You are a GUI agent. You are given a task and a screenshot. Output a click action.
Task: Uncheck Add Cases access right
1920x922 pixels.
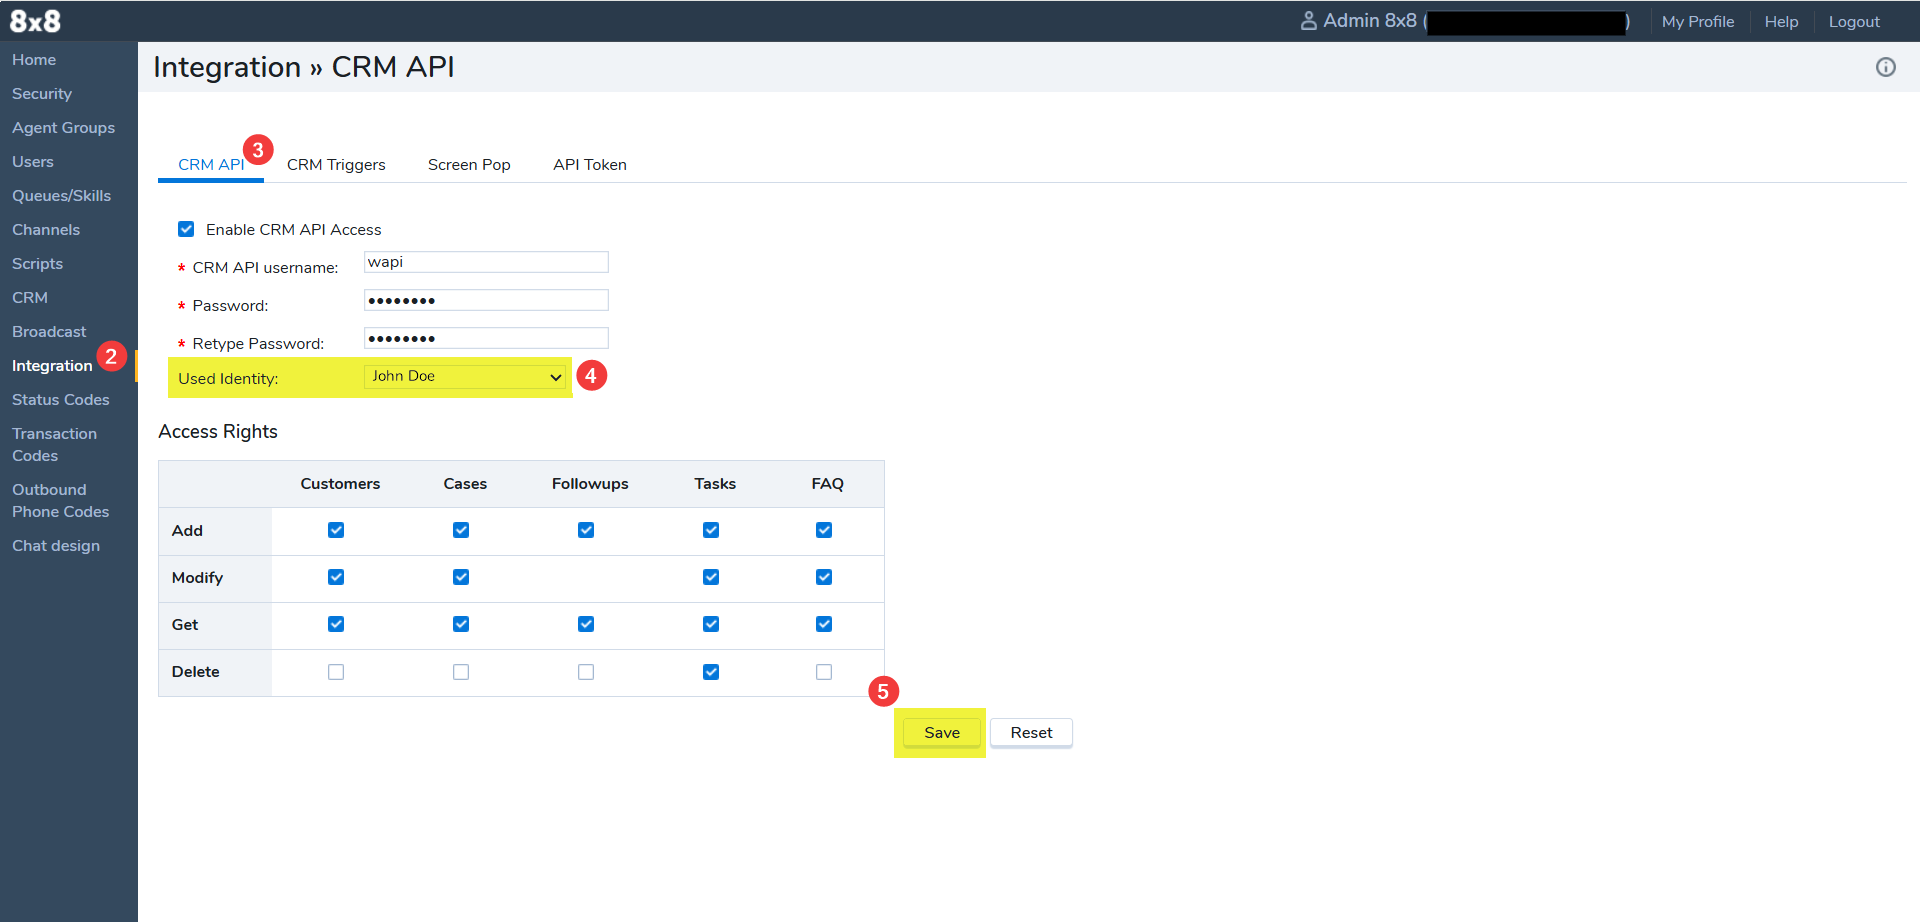coord(461,530)
